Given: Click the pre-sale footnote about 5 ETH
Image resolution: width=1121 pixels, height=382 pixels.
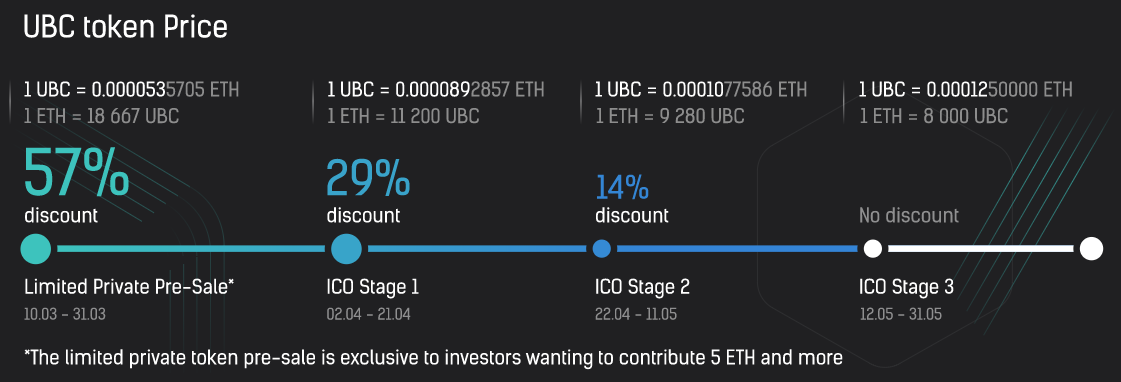Looking at the screenshot, I should pyautogui.click(x=433, y=357).
